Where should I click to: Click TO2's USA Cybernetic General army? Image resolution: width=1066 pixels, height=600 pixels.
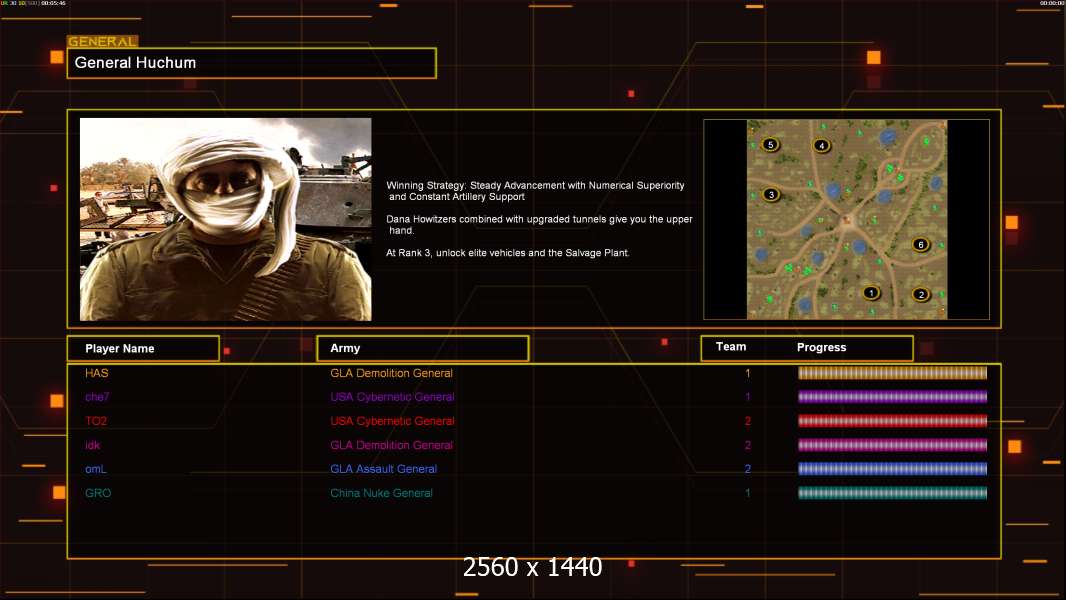pos(392,421)
